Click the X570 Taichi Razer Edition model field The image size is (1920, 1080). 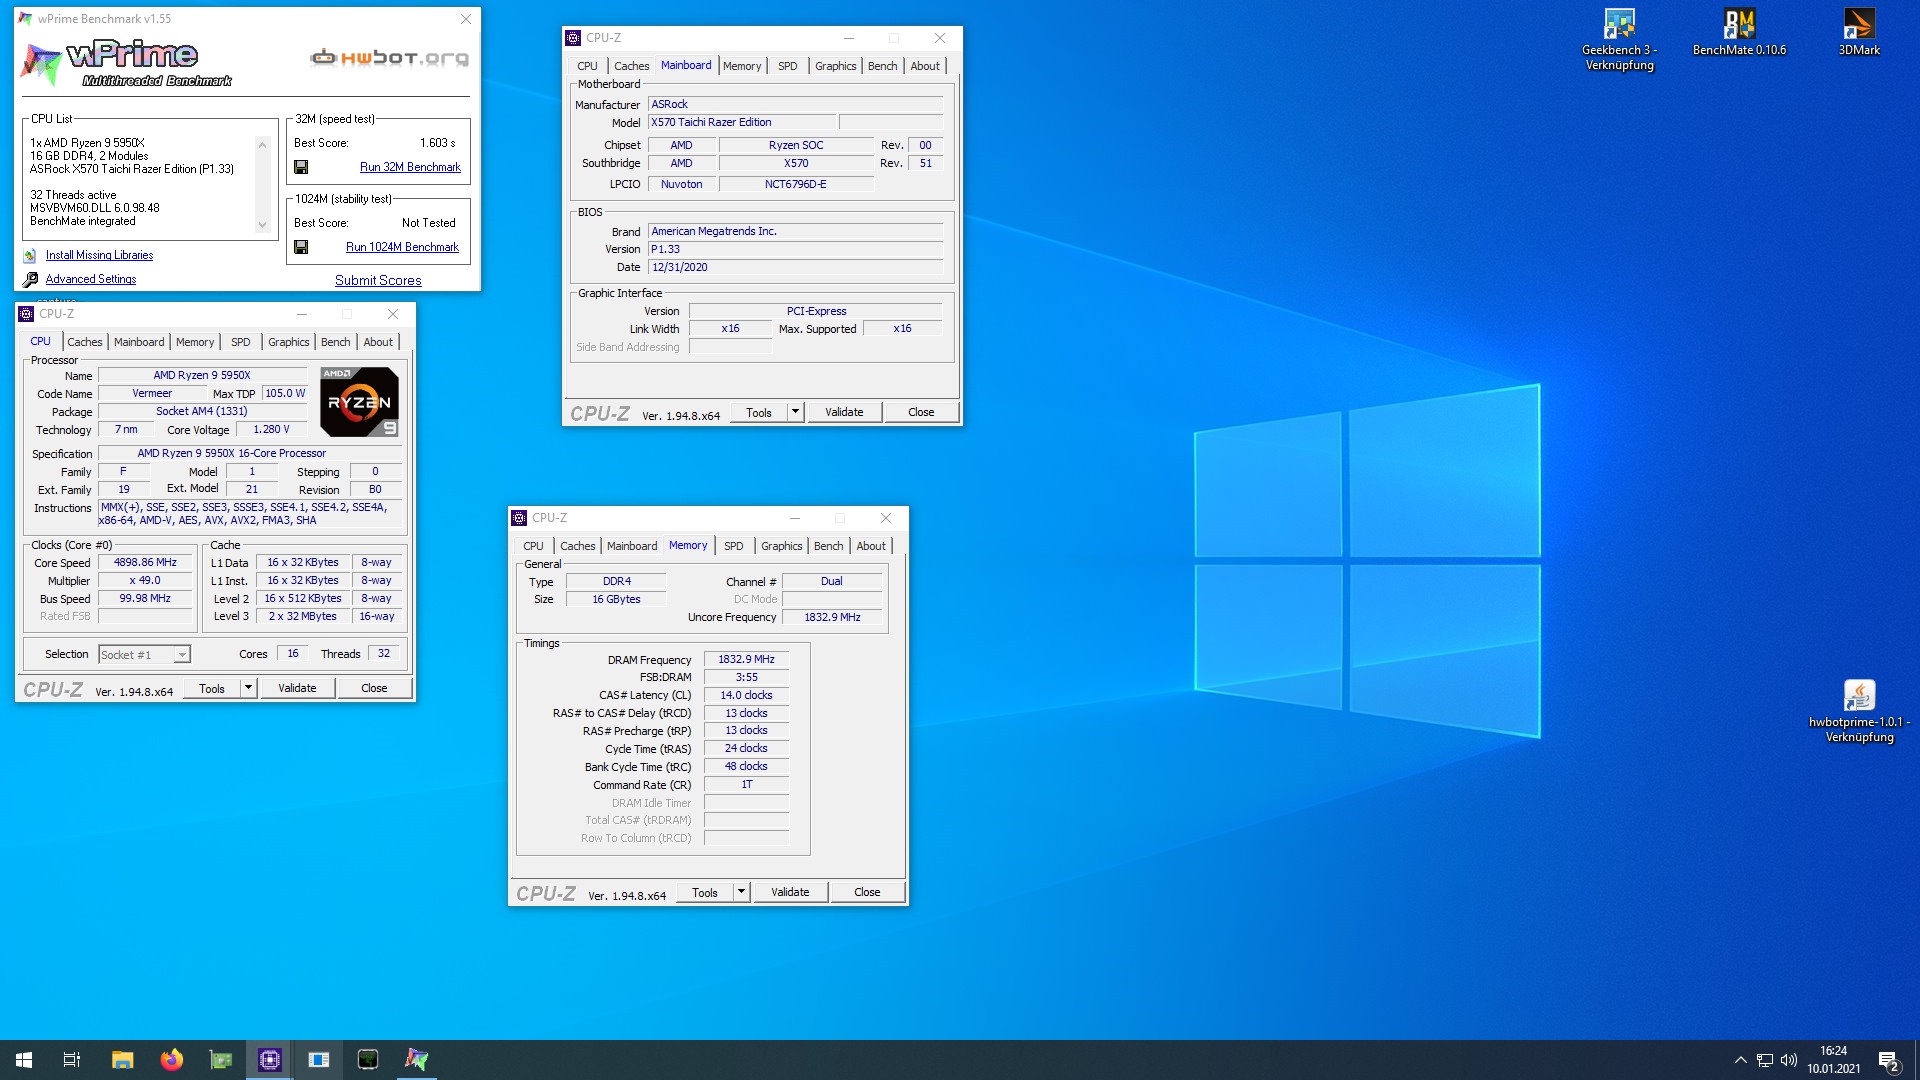742,123
